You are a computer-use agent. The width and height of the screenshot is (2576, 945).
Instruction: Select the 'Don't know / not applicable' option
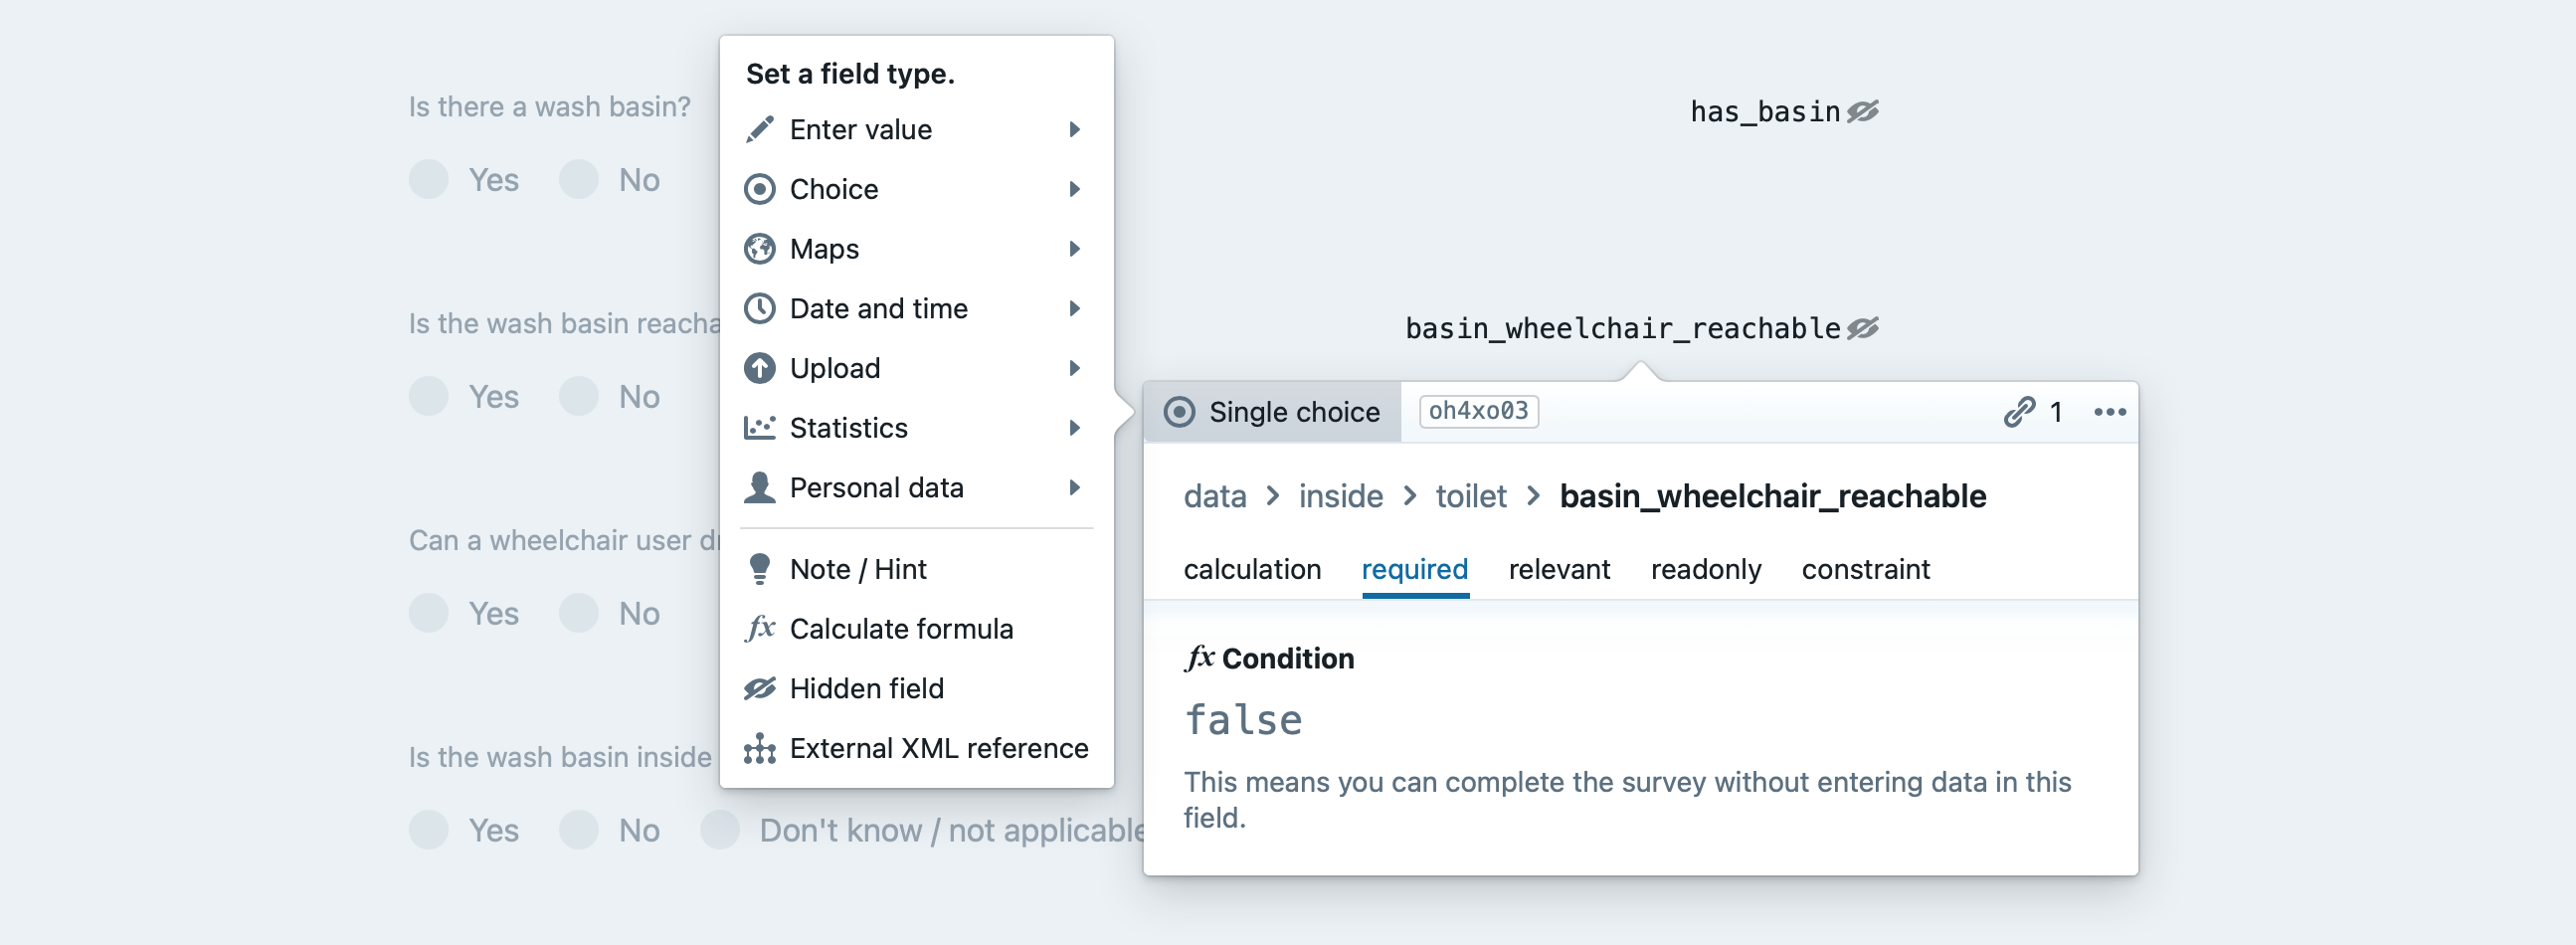coord(720,830)
